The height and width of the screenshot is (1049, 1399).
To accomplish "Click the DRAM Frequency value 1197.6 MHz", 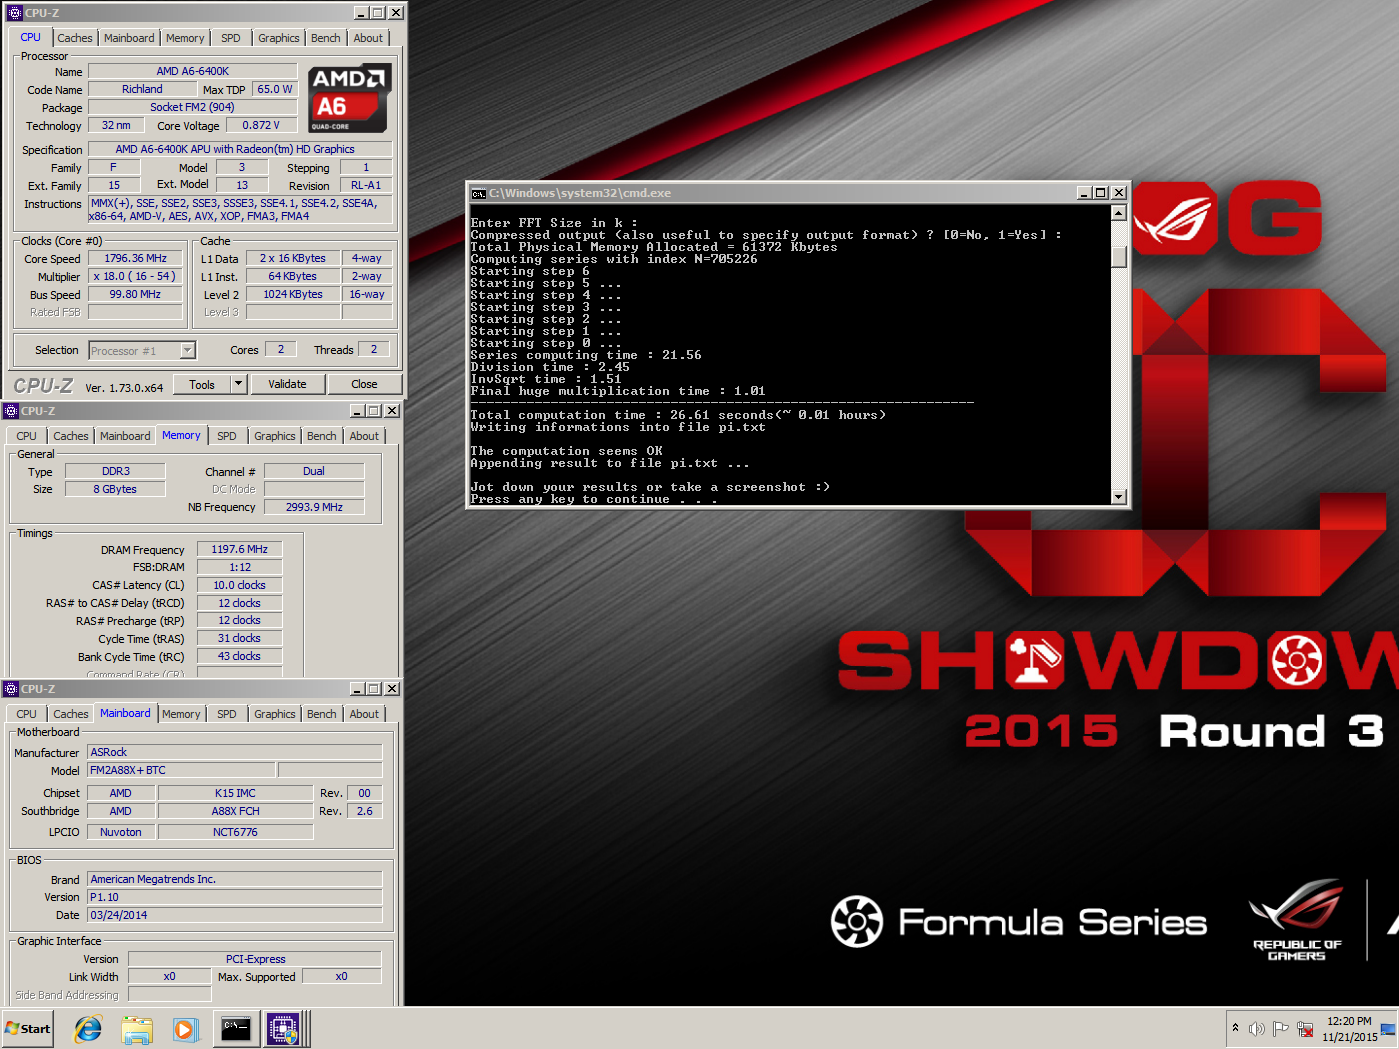I will [x=240, y=549].
